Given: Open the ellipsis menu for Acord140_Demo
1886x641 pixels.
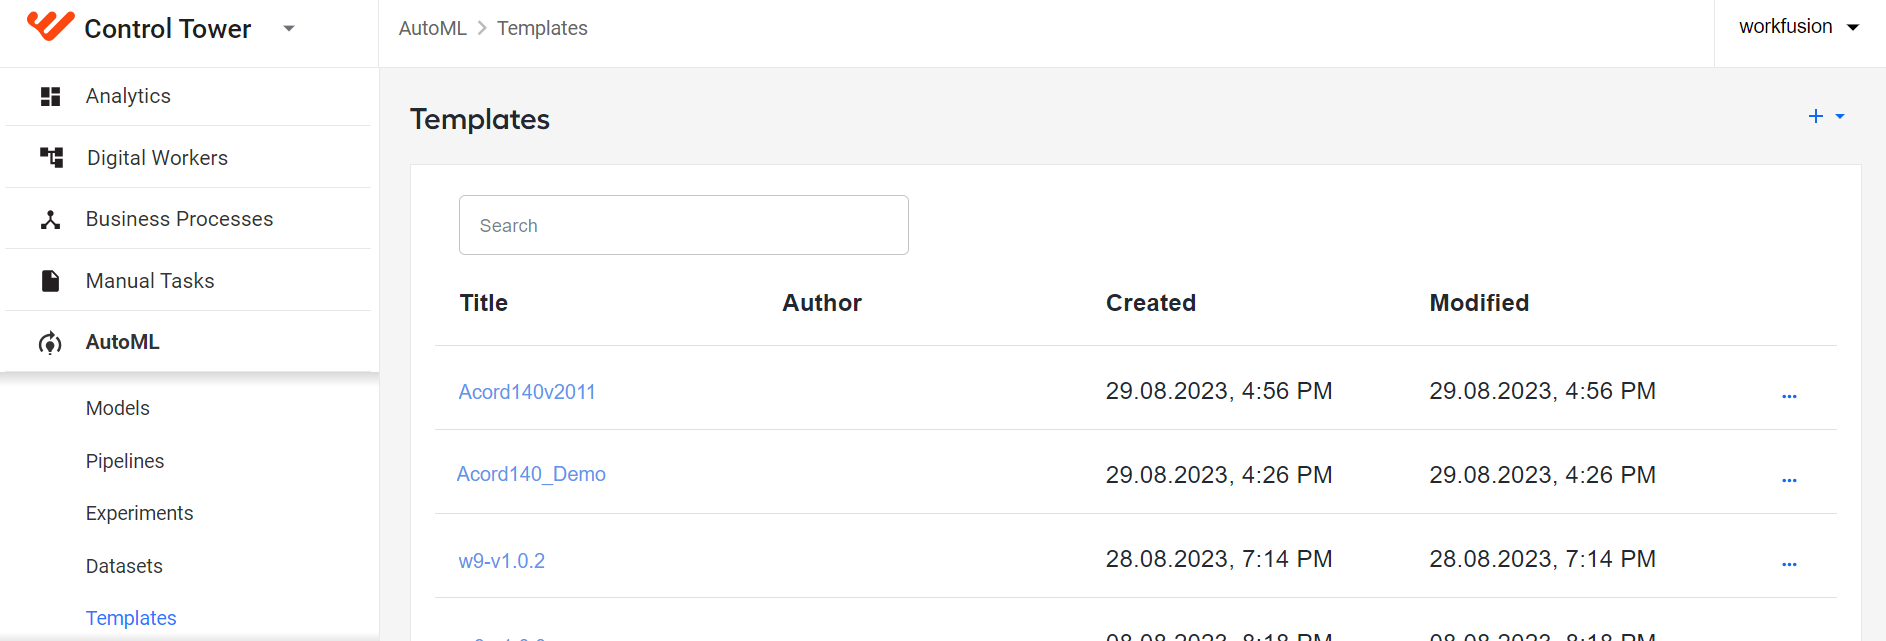Looking at the screenshot, I should click(x=1789, y=481).
